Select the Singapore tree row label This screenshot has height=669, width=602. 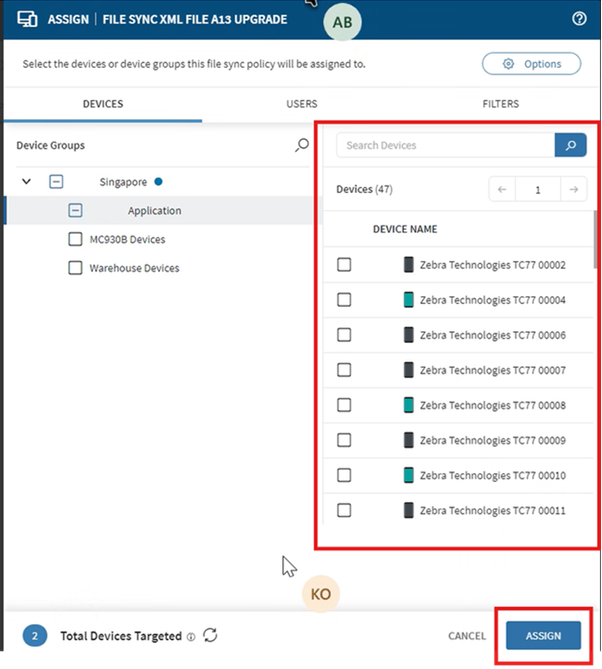(x=123, y=182)
